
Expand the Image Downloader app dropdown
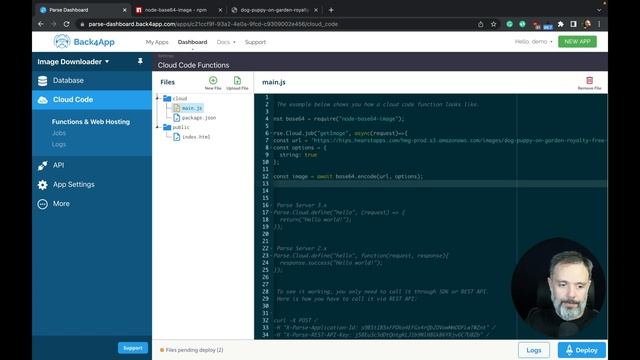point(73,62)
